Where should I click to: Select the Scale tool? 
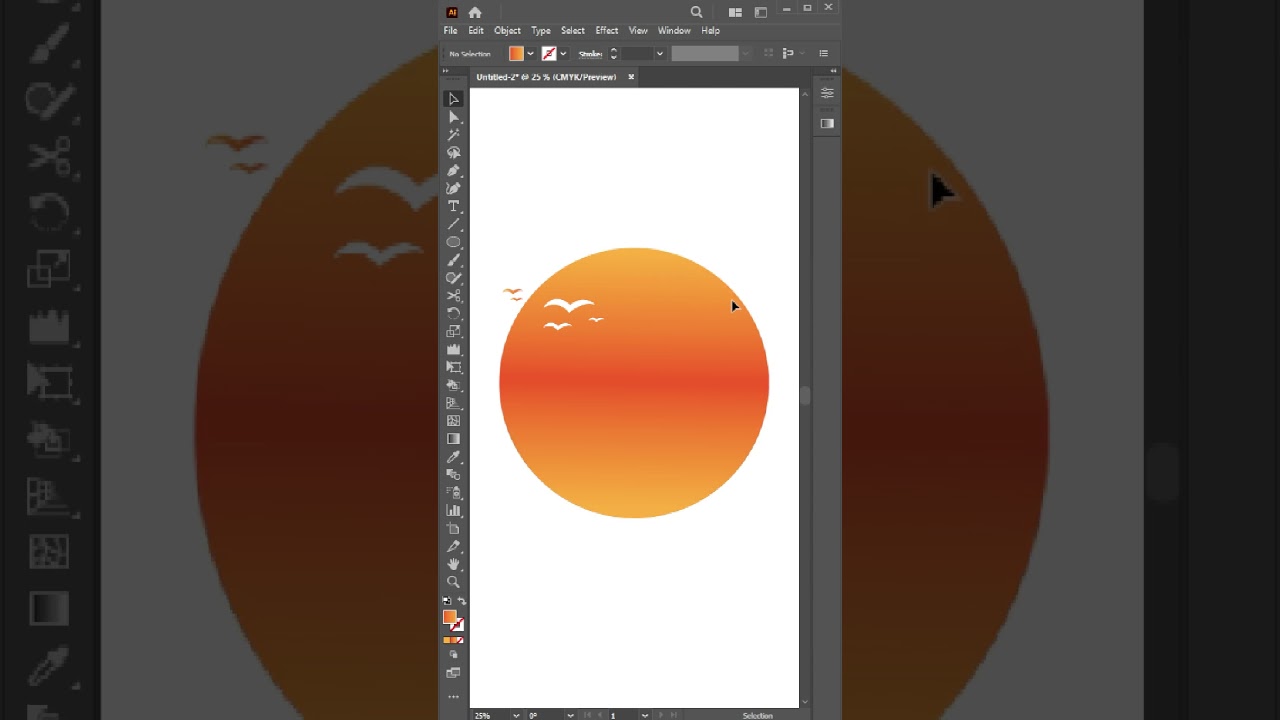point(453,332)
